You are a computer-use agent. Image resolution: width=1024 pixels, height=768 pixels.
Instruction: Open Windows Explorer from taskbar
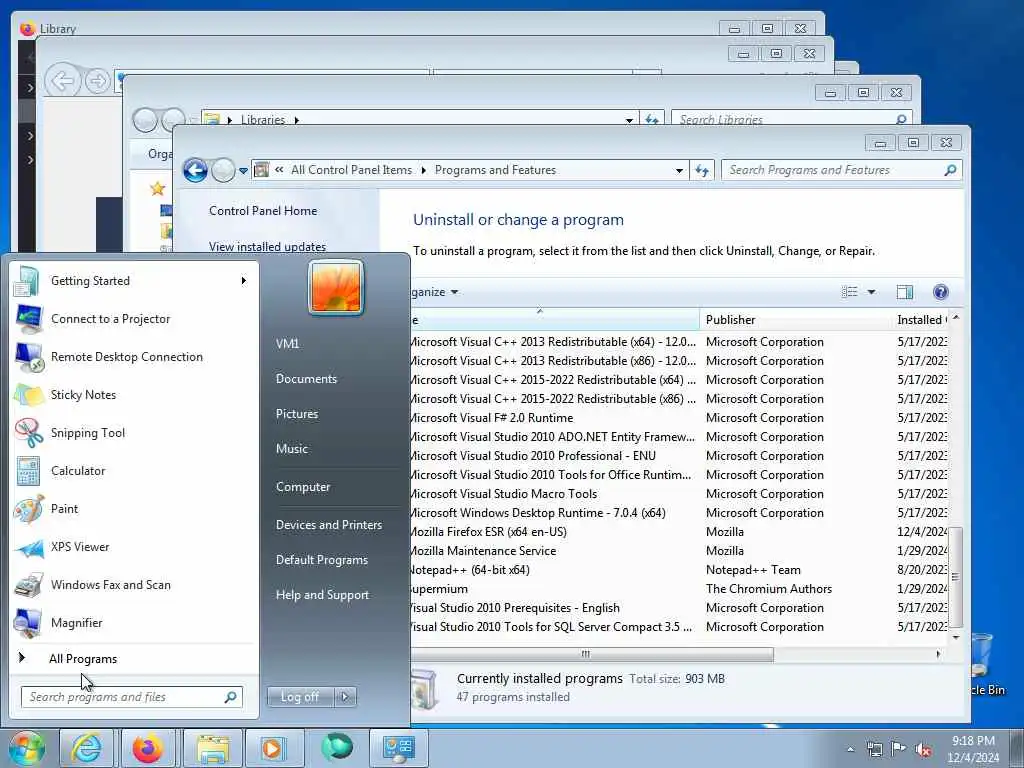point(213,748)
